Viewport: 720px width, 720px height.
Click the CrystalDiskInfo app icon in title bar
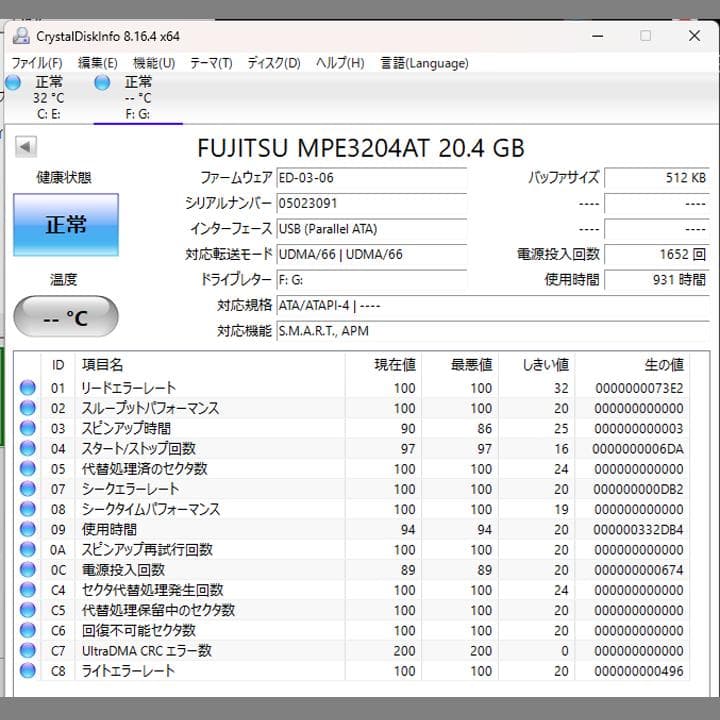click(x=21, y=36)
